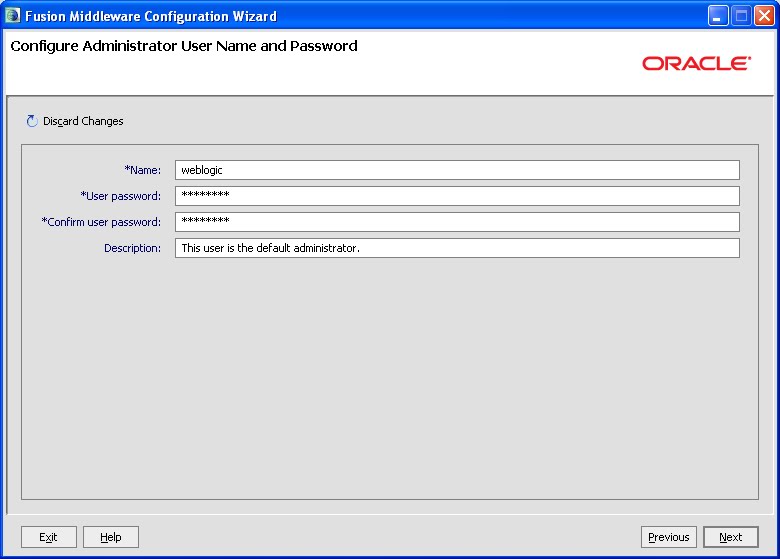Click the 'Description:' label

pyautogui.click(x=132, y=248)
